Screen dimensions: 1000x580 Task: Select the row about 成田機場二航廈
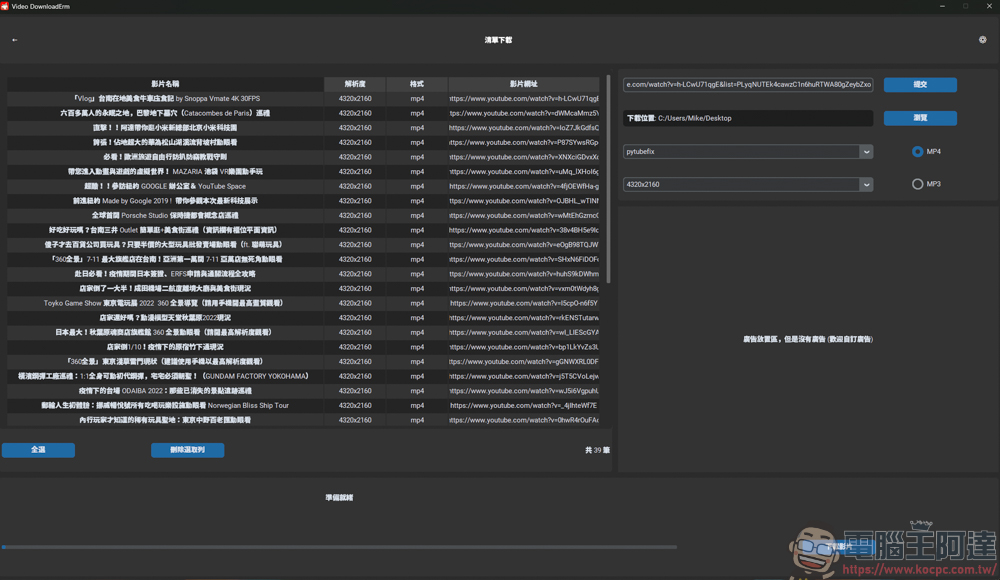coord(303,288)
